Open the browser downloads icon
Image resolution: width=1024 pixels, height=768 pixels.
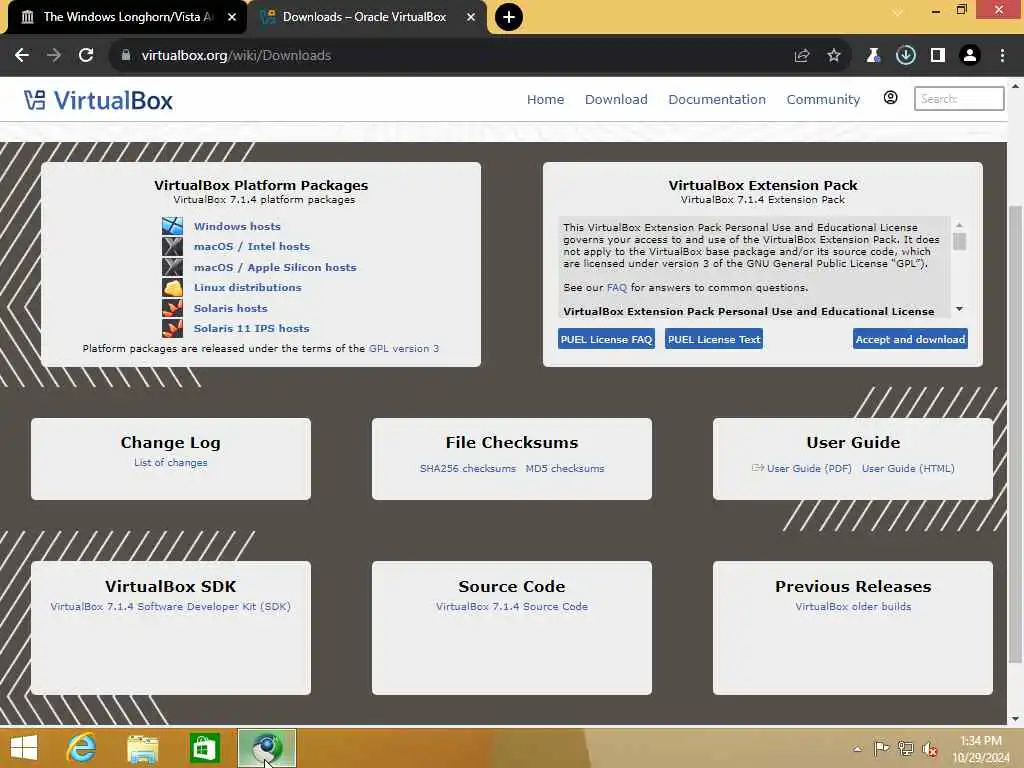(x=905, y=56)
